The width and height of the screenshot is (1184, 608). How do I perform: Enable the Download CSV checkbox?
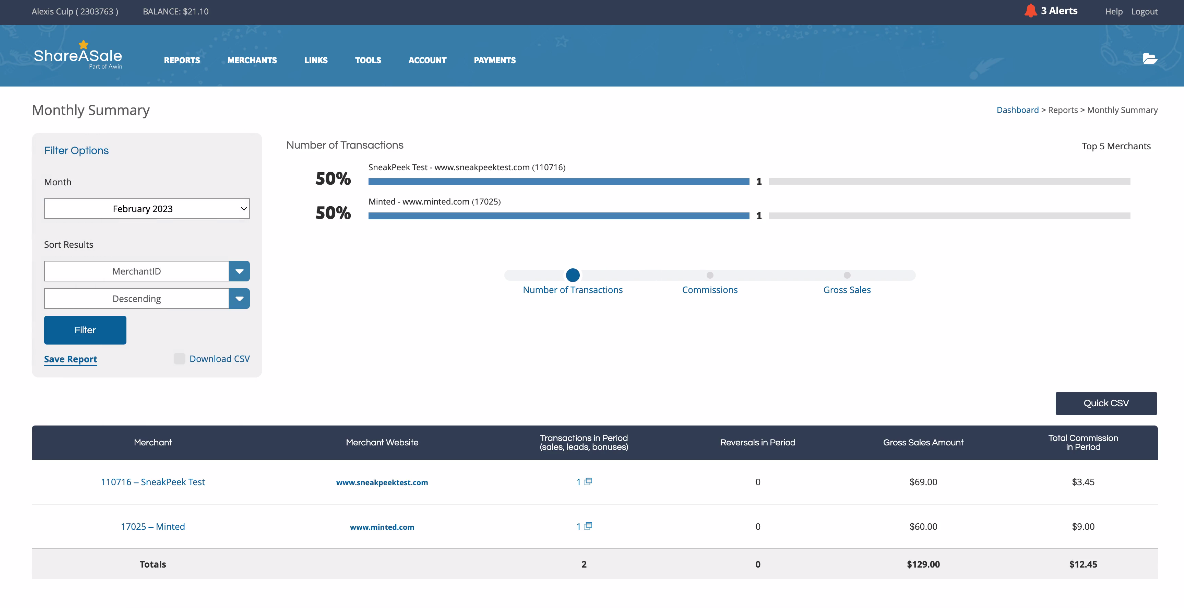[179, 359]
